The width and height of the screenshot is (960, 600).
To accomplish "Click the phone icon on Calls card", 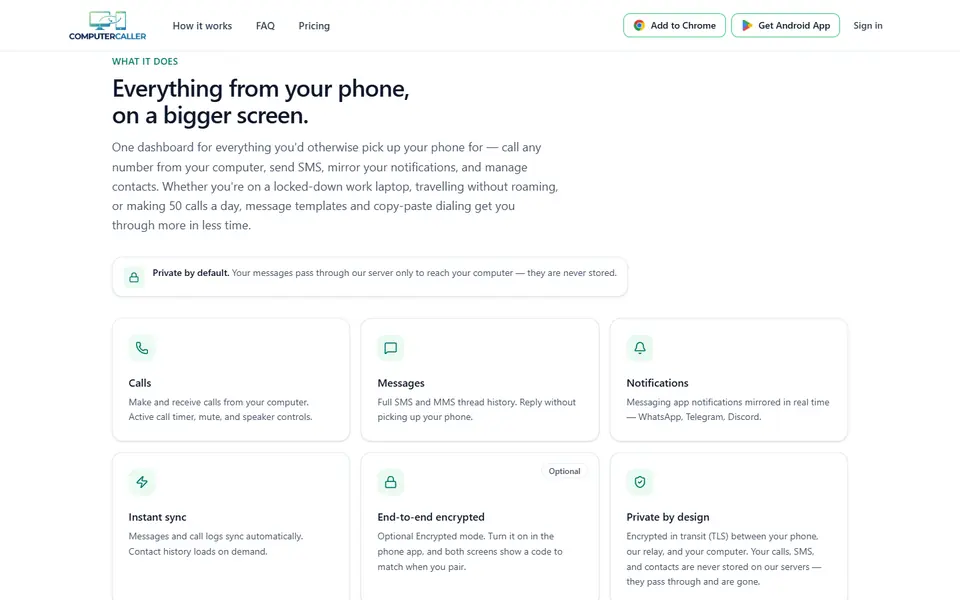I will coord(142,348).
